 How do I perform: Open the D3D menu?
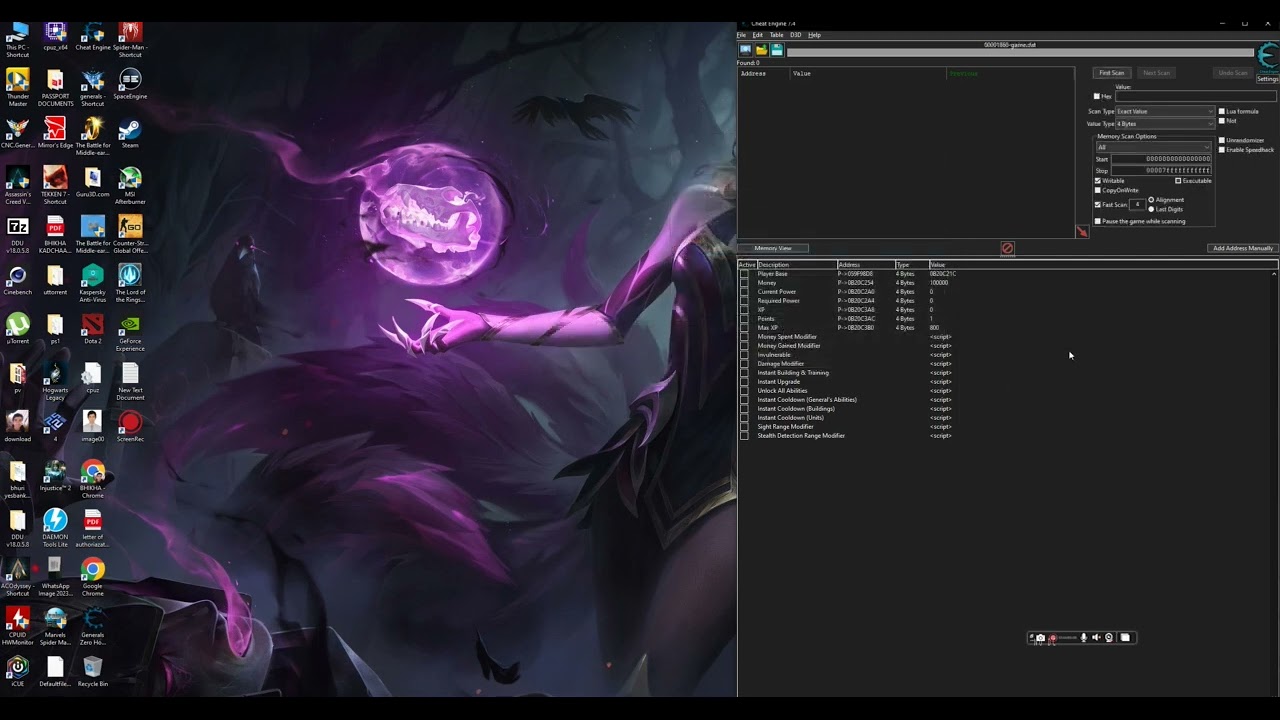pos(796,35)
